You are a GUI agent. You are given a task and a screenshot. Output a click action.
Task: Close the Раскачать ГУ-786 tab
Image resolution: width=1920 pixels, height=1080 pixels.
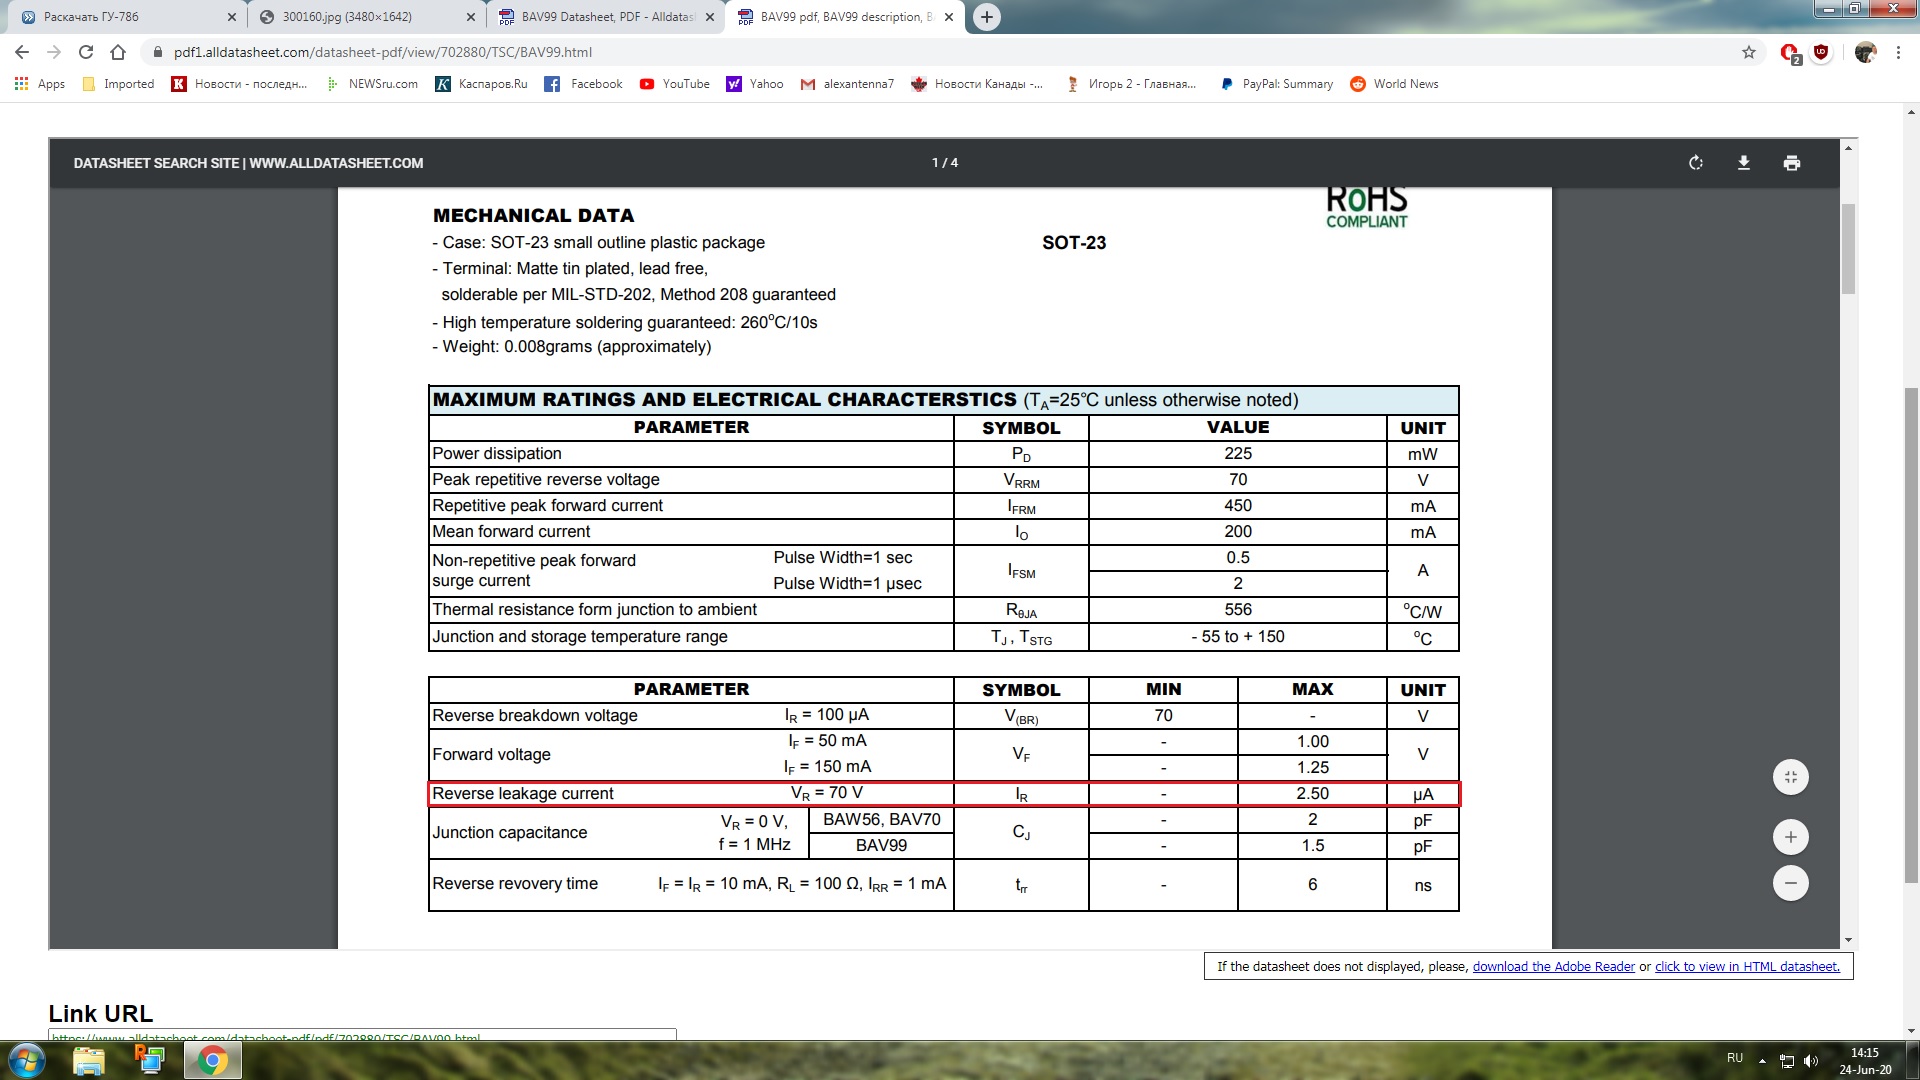tap(232, 17)
